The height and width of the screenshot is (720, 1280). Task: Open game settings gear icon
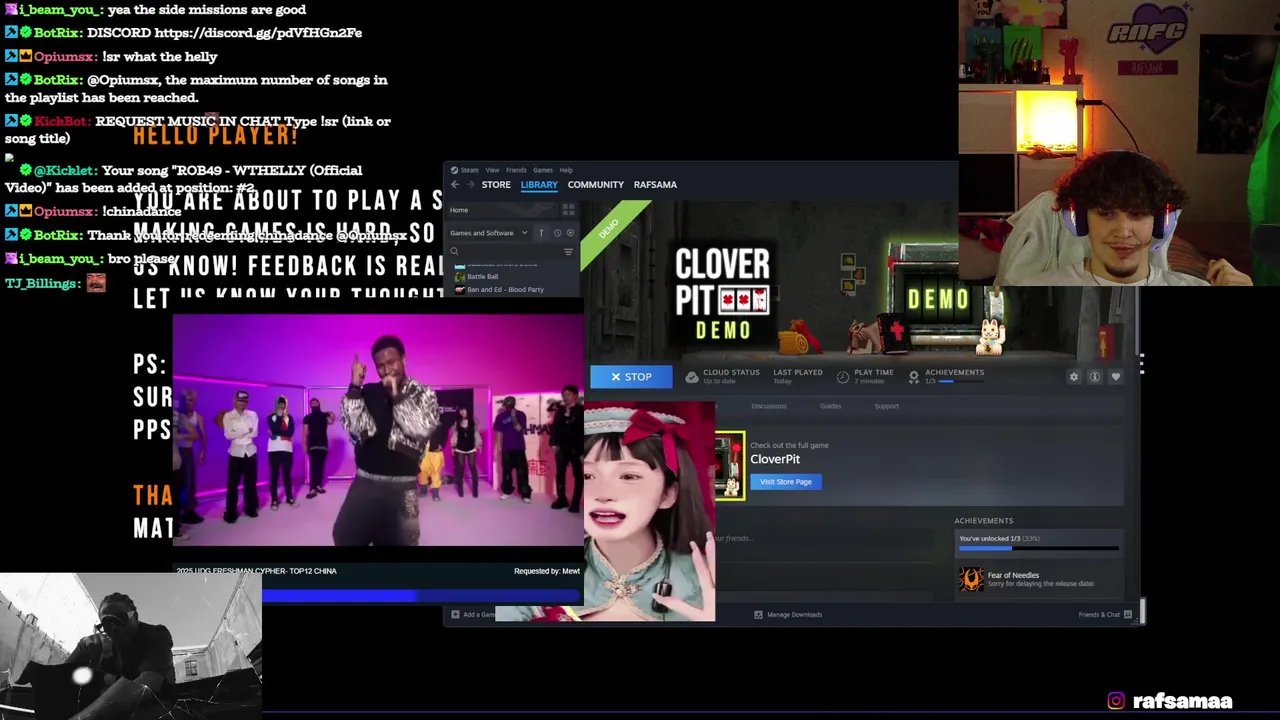click(x=1074, y=377)
